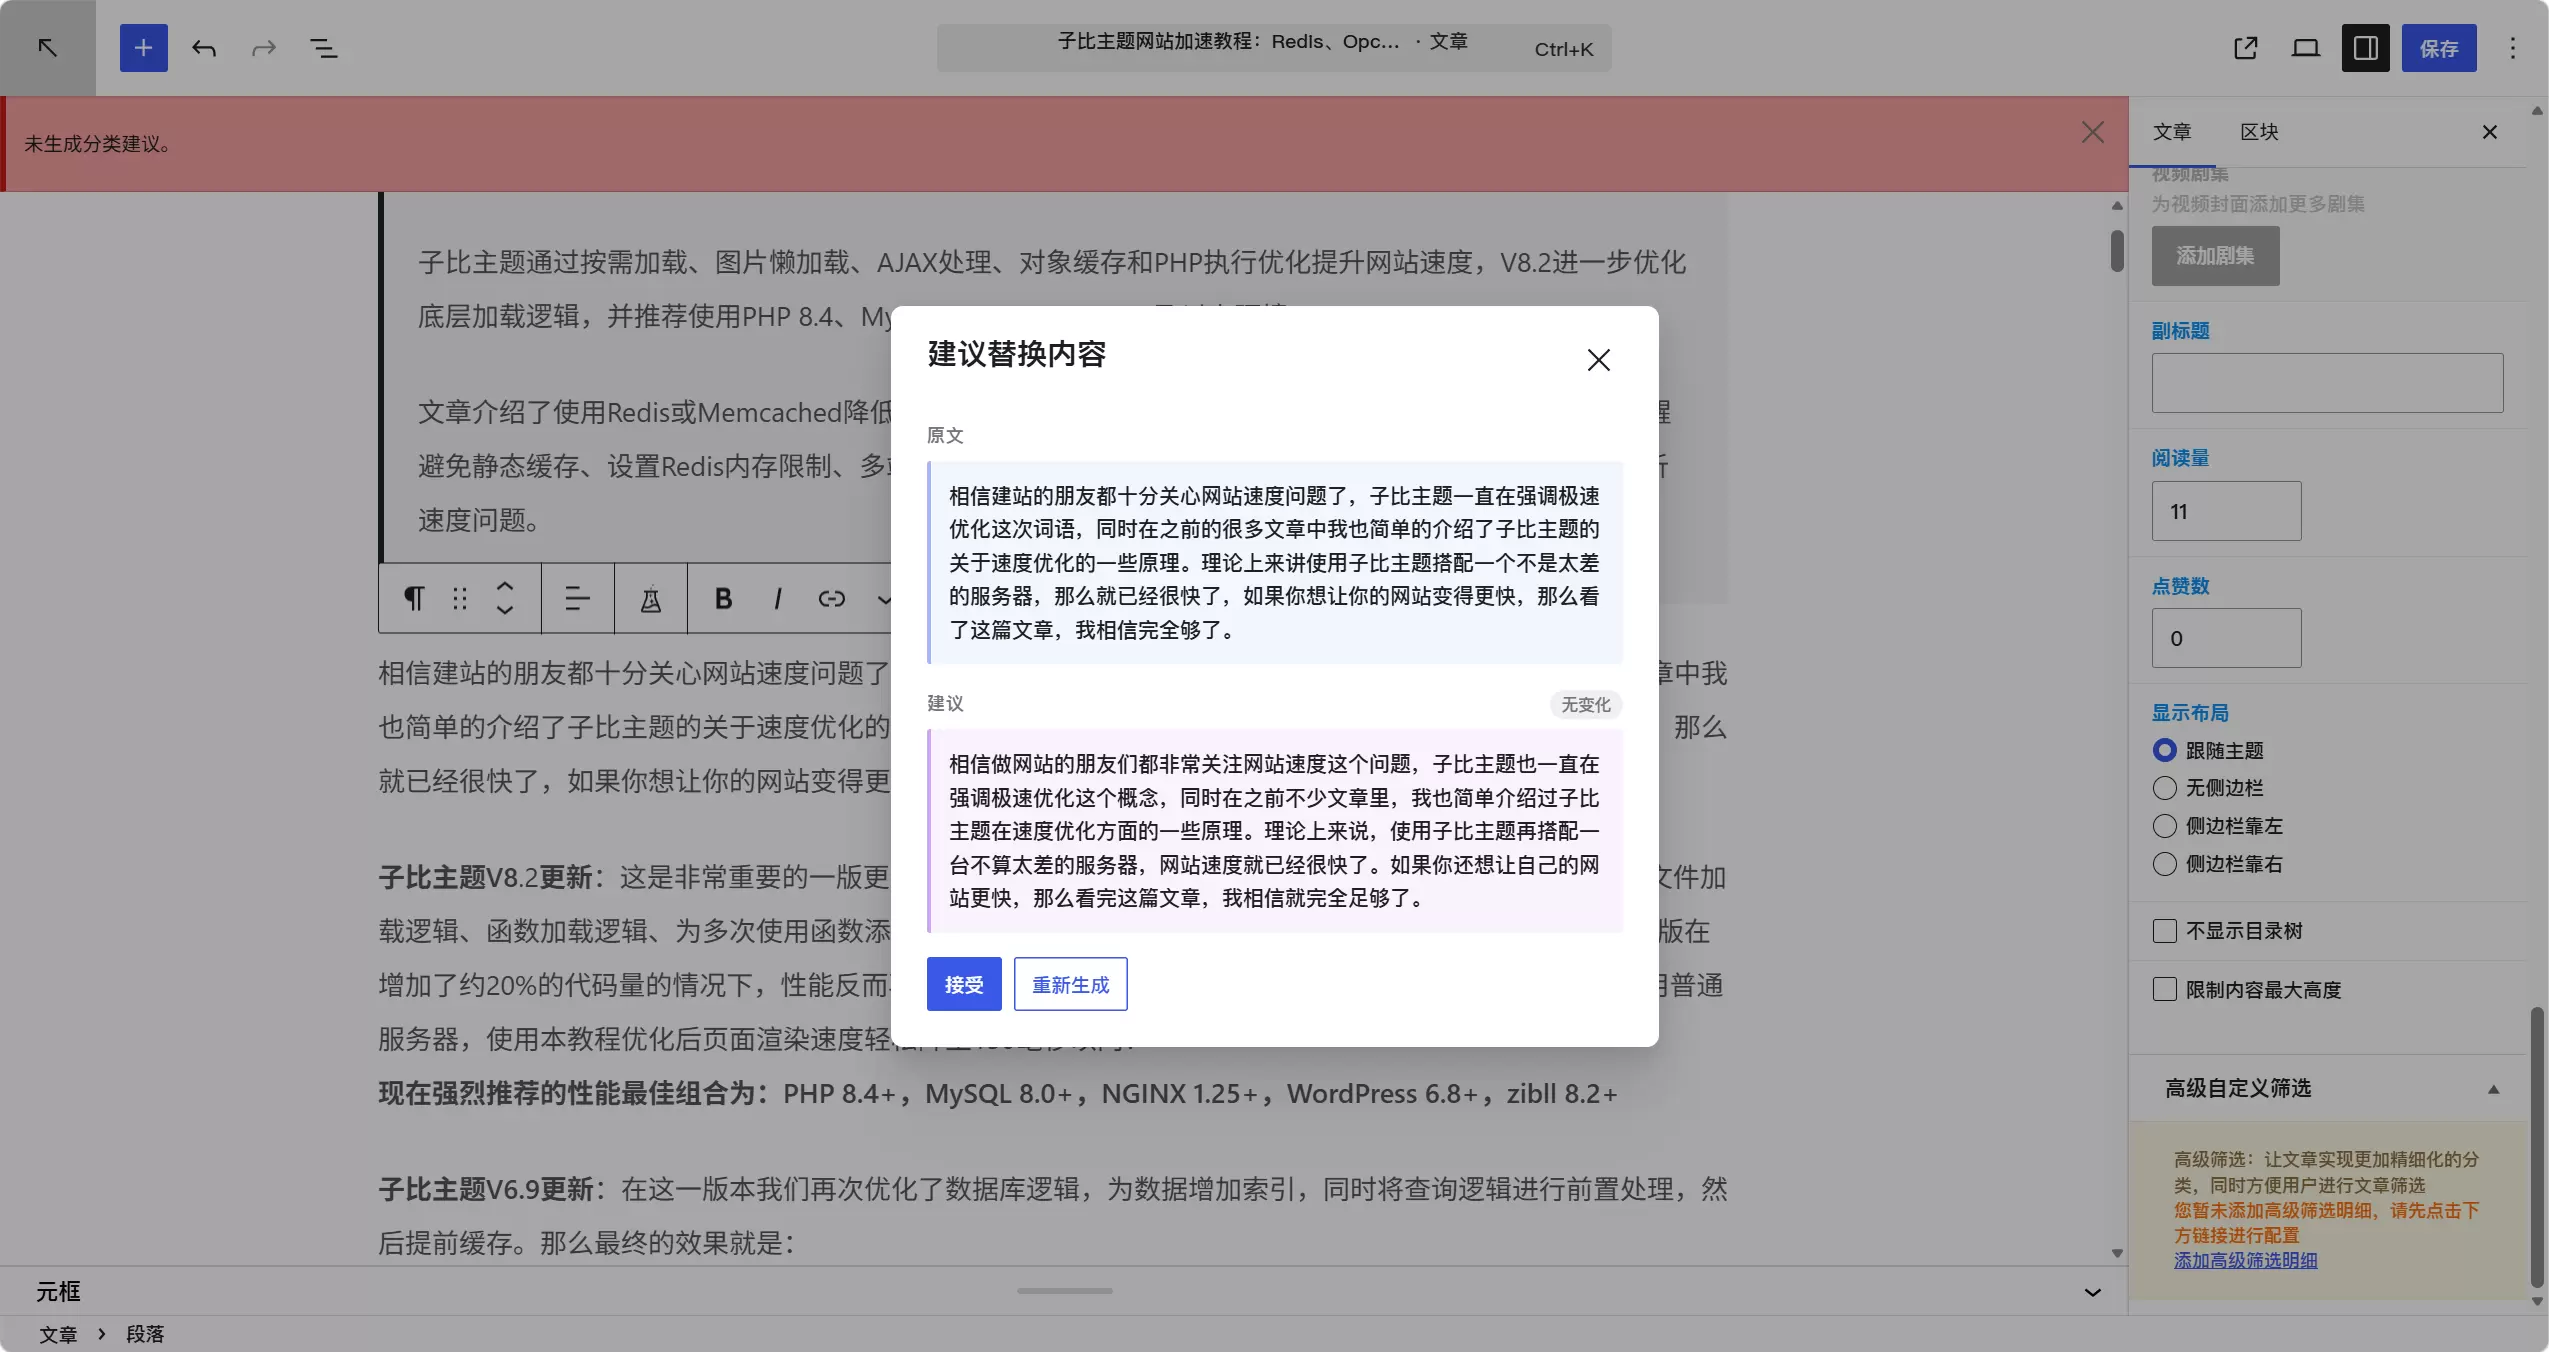Open the device preview options
Image resolution: width=2549 pixels, height=1352 pixels.
[x=2306, y=47]
